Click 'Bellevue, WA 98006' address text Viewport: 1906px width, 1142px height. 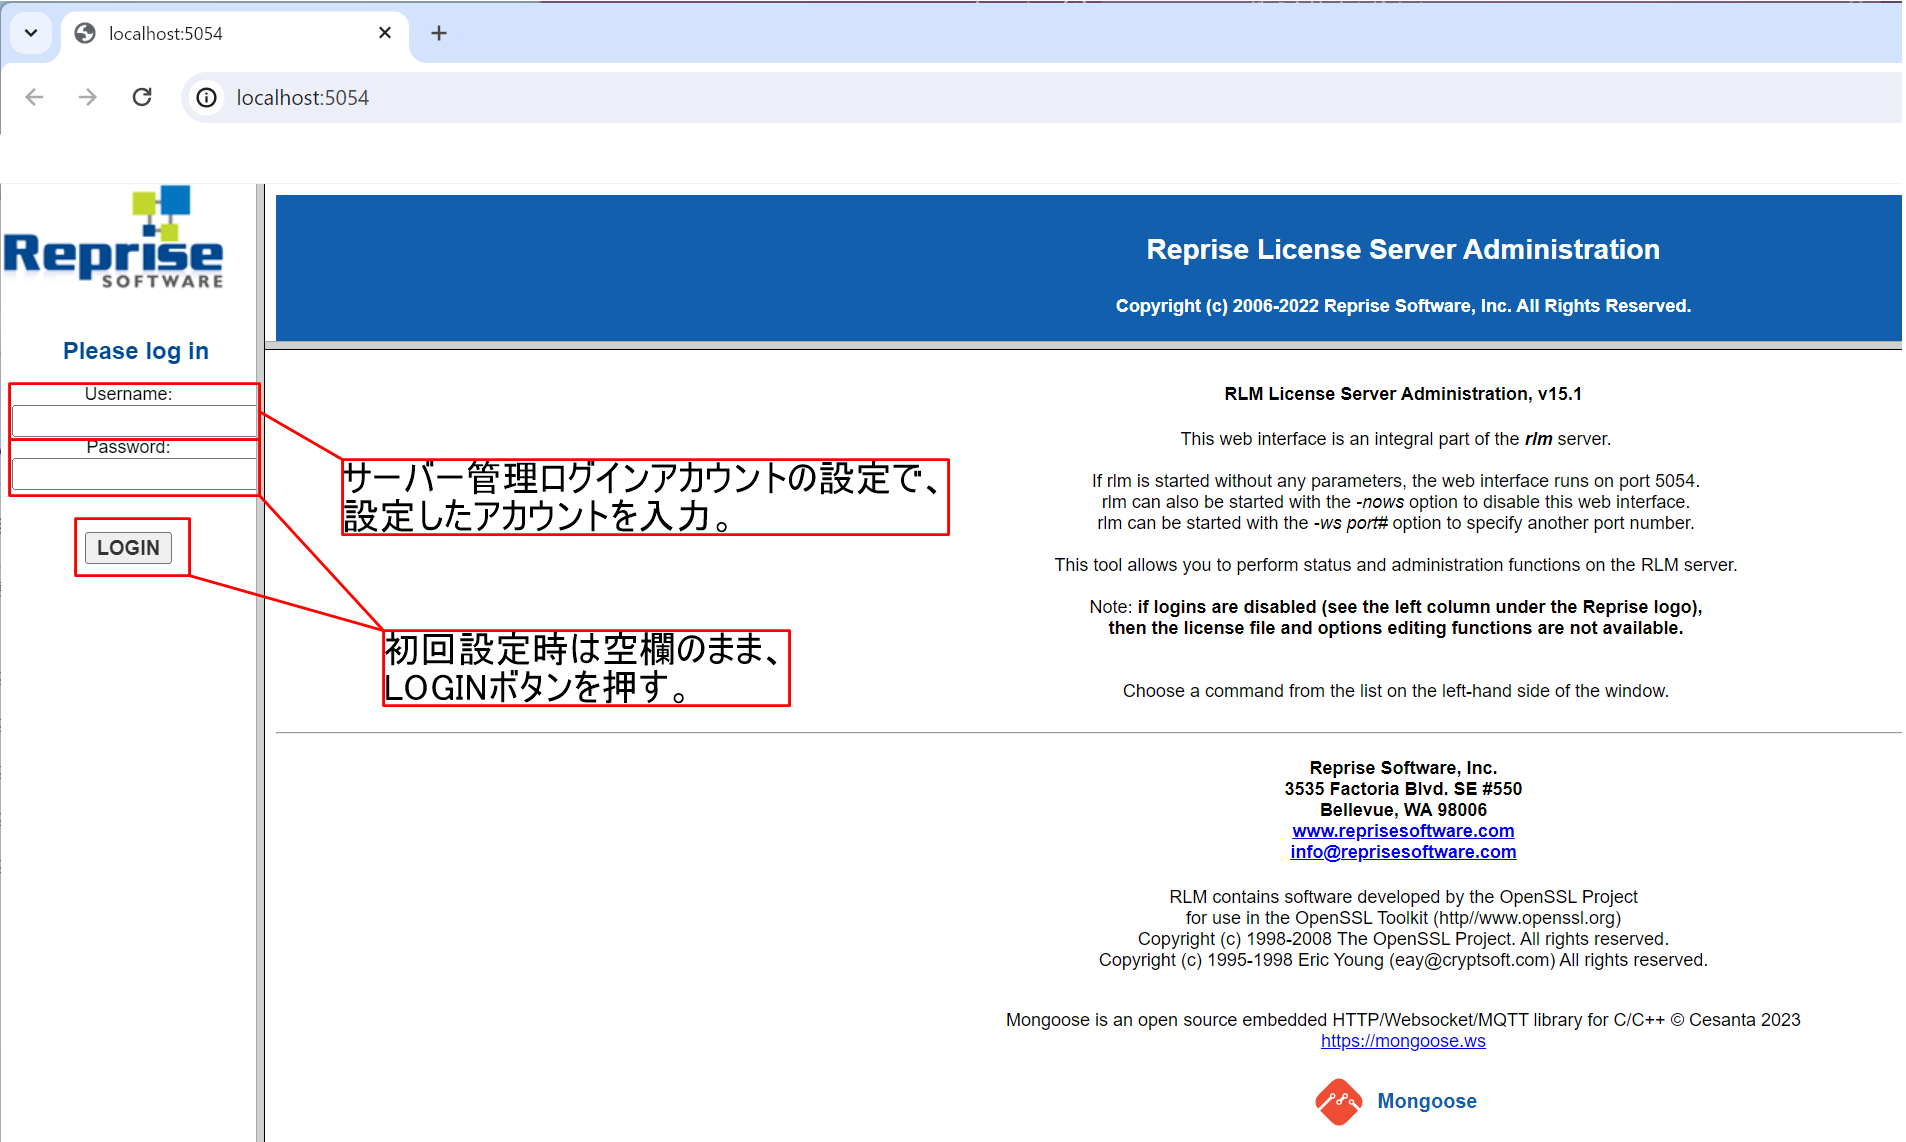(x=1403, y=810)
